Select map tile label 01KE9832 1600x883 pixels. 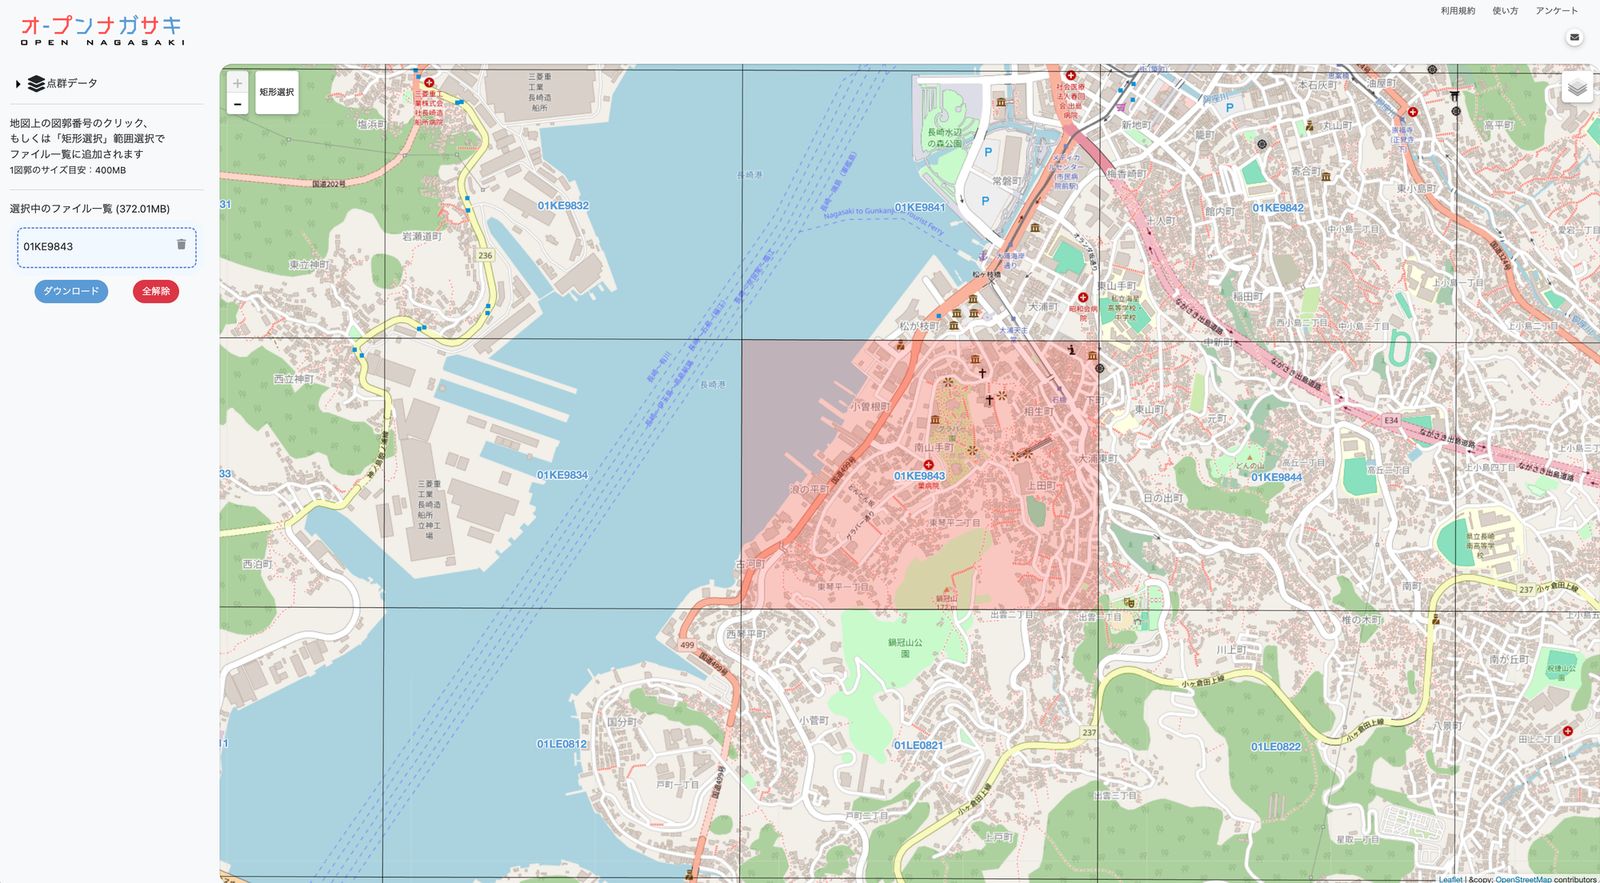click(563, 206)
